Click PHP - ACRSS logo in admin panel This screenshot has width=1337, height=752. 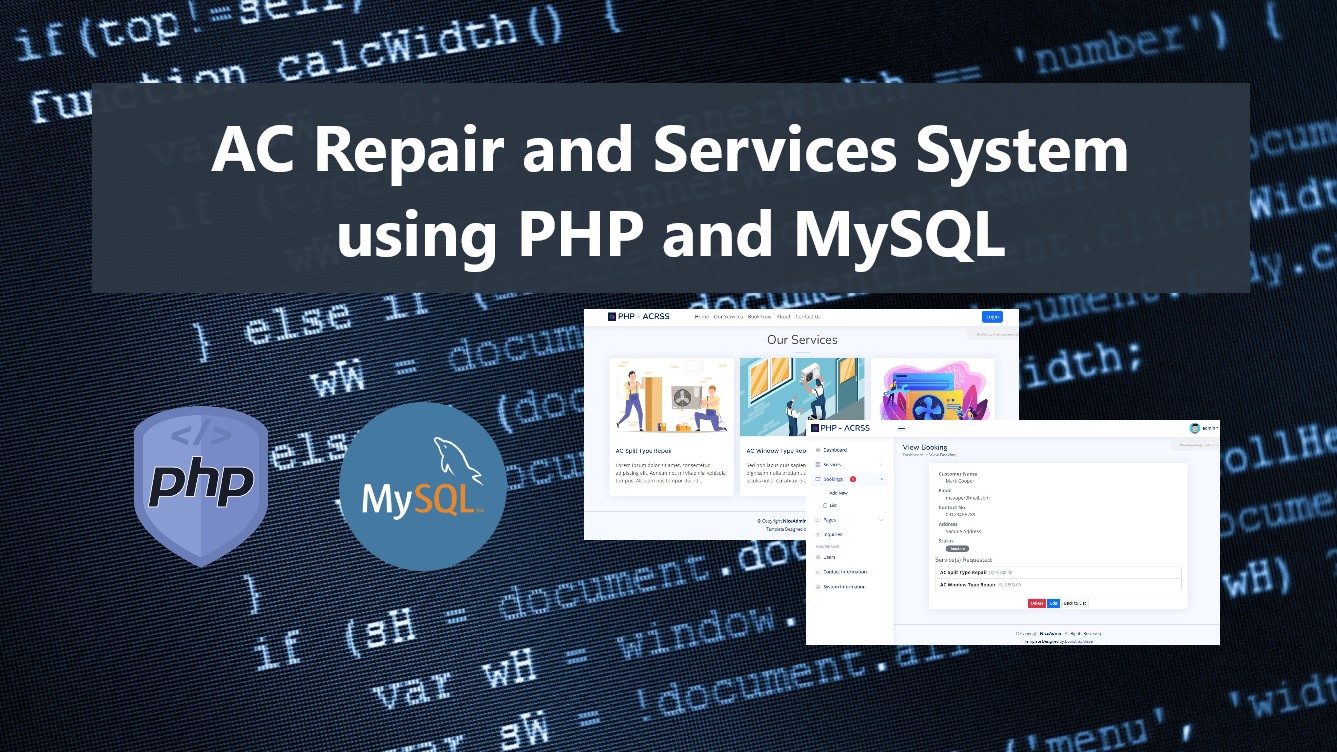pos(840,428)
